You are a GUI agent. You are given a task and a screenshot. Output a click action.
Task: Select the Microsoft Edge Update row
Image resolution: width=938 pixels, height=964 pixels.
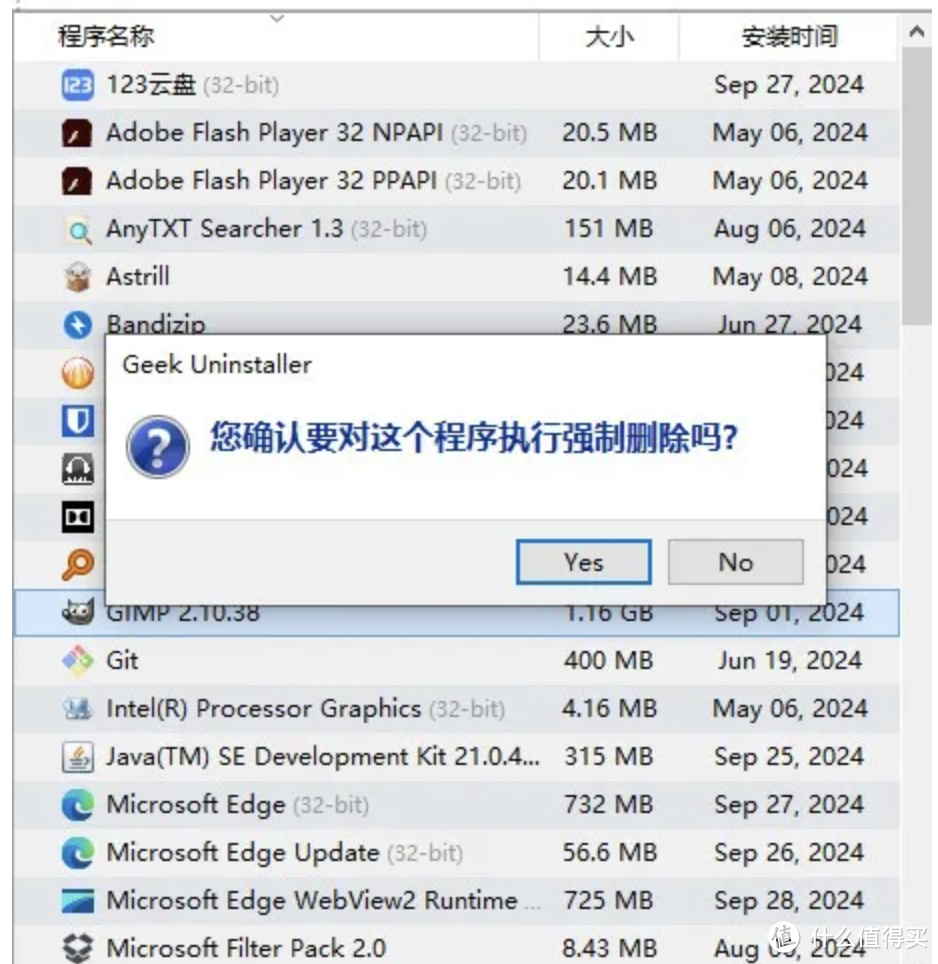pos(456,853)
